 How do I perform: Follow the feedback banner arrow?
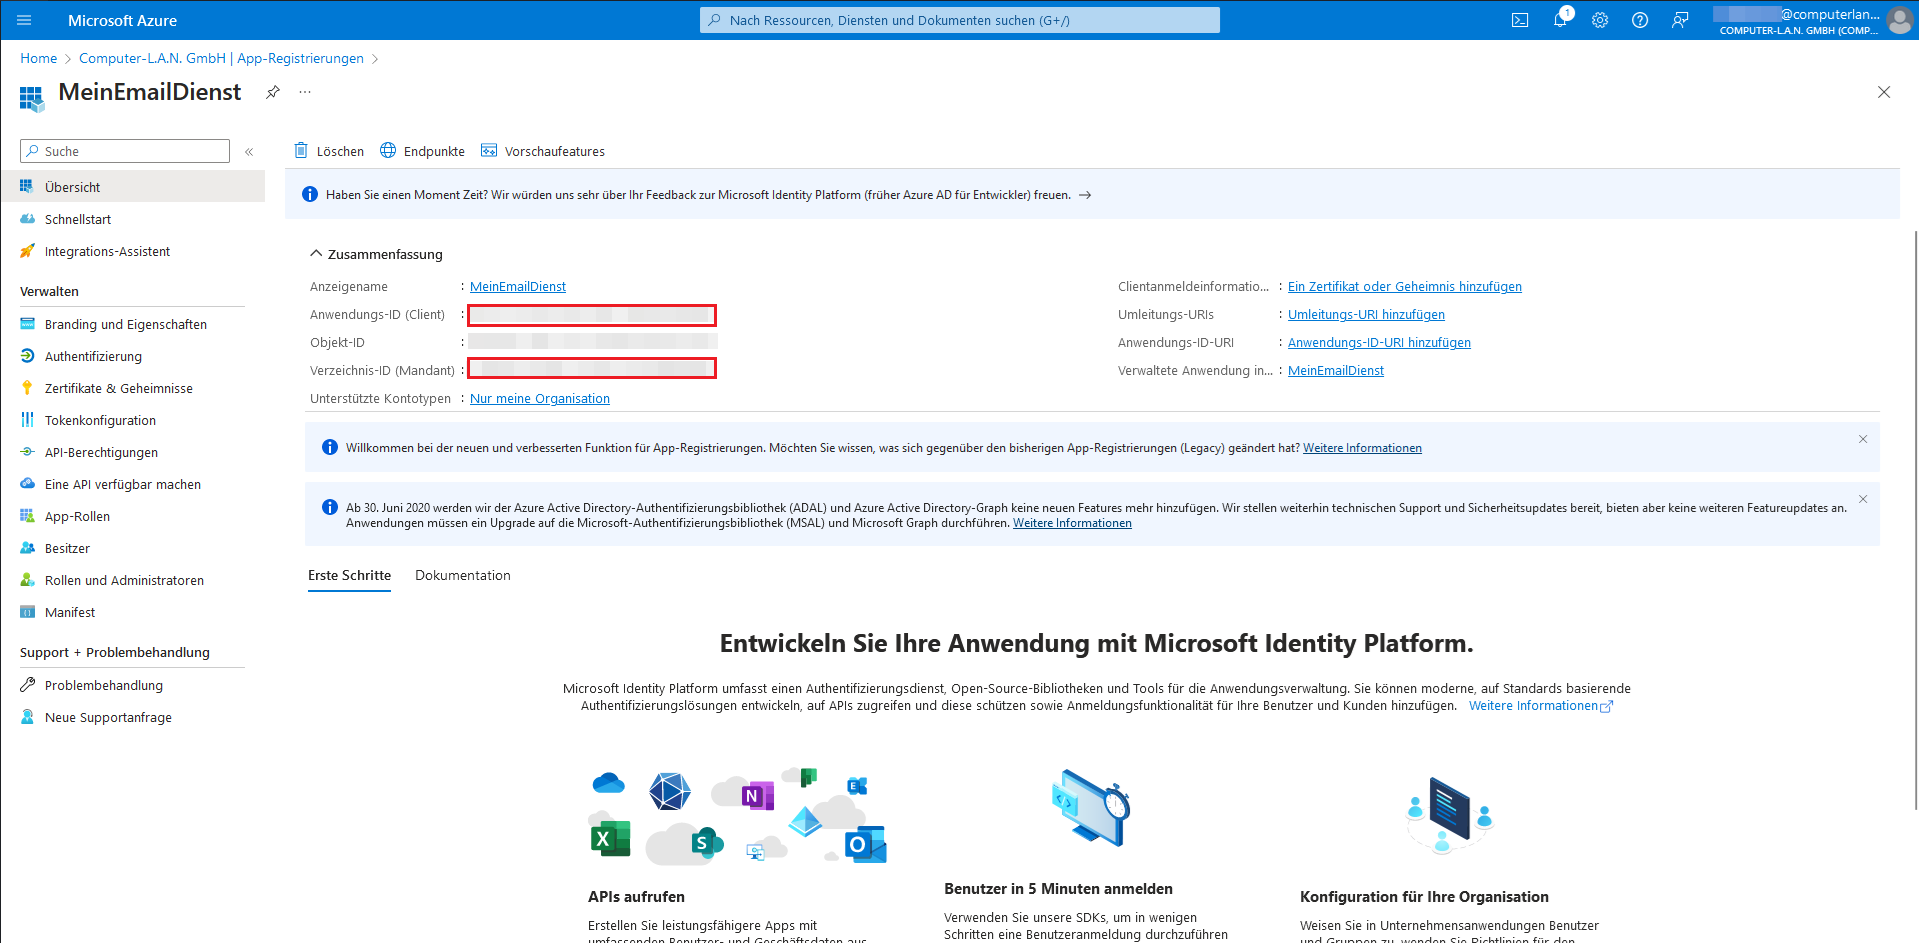pos(1085,195)
